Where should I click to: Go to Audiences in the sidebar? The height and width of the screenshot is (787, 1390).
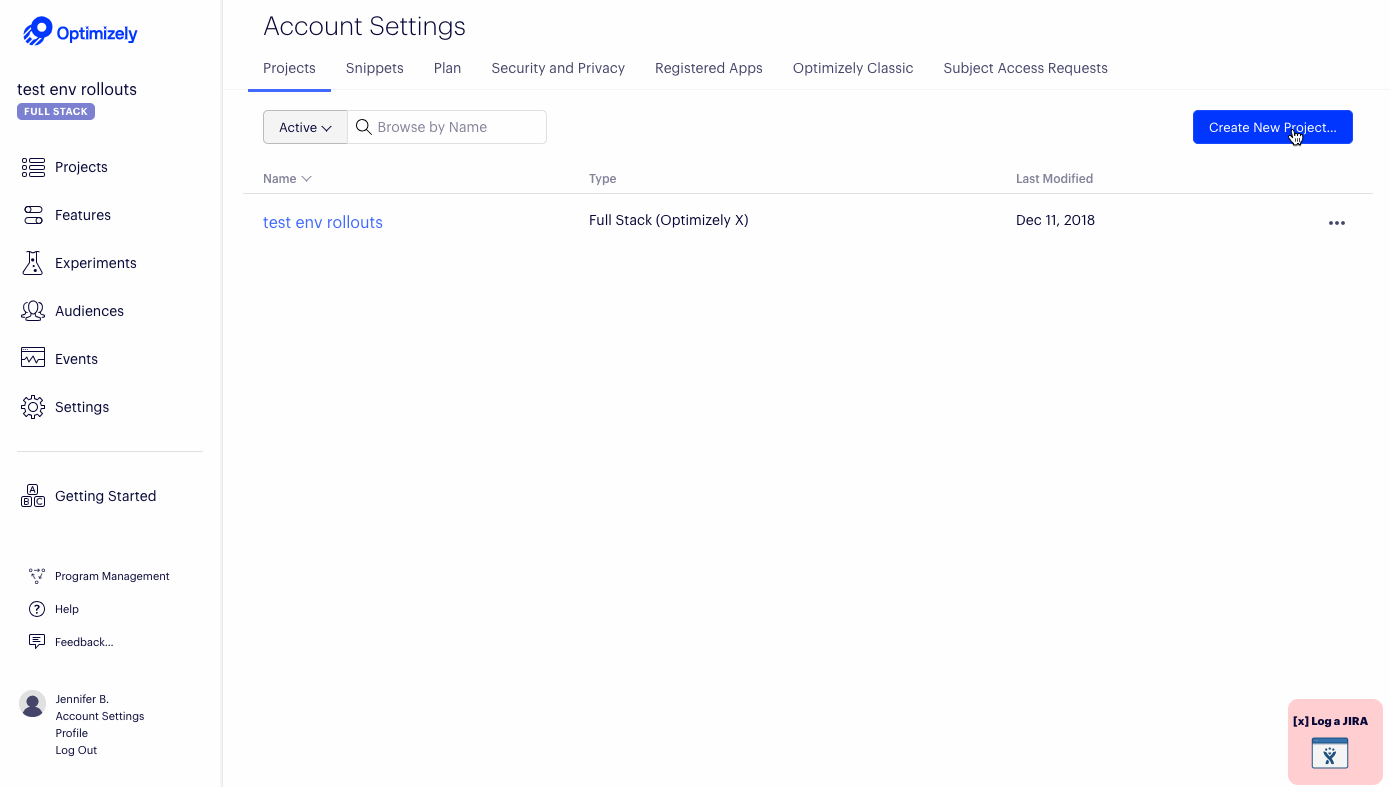point(90,311)
